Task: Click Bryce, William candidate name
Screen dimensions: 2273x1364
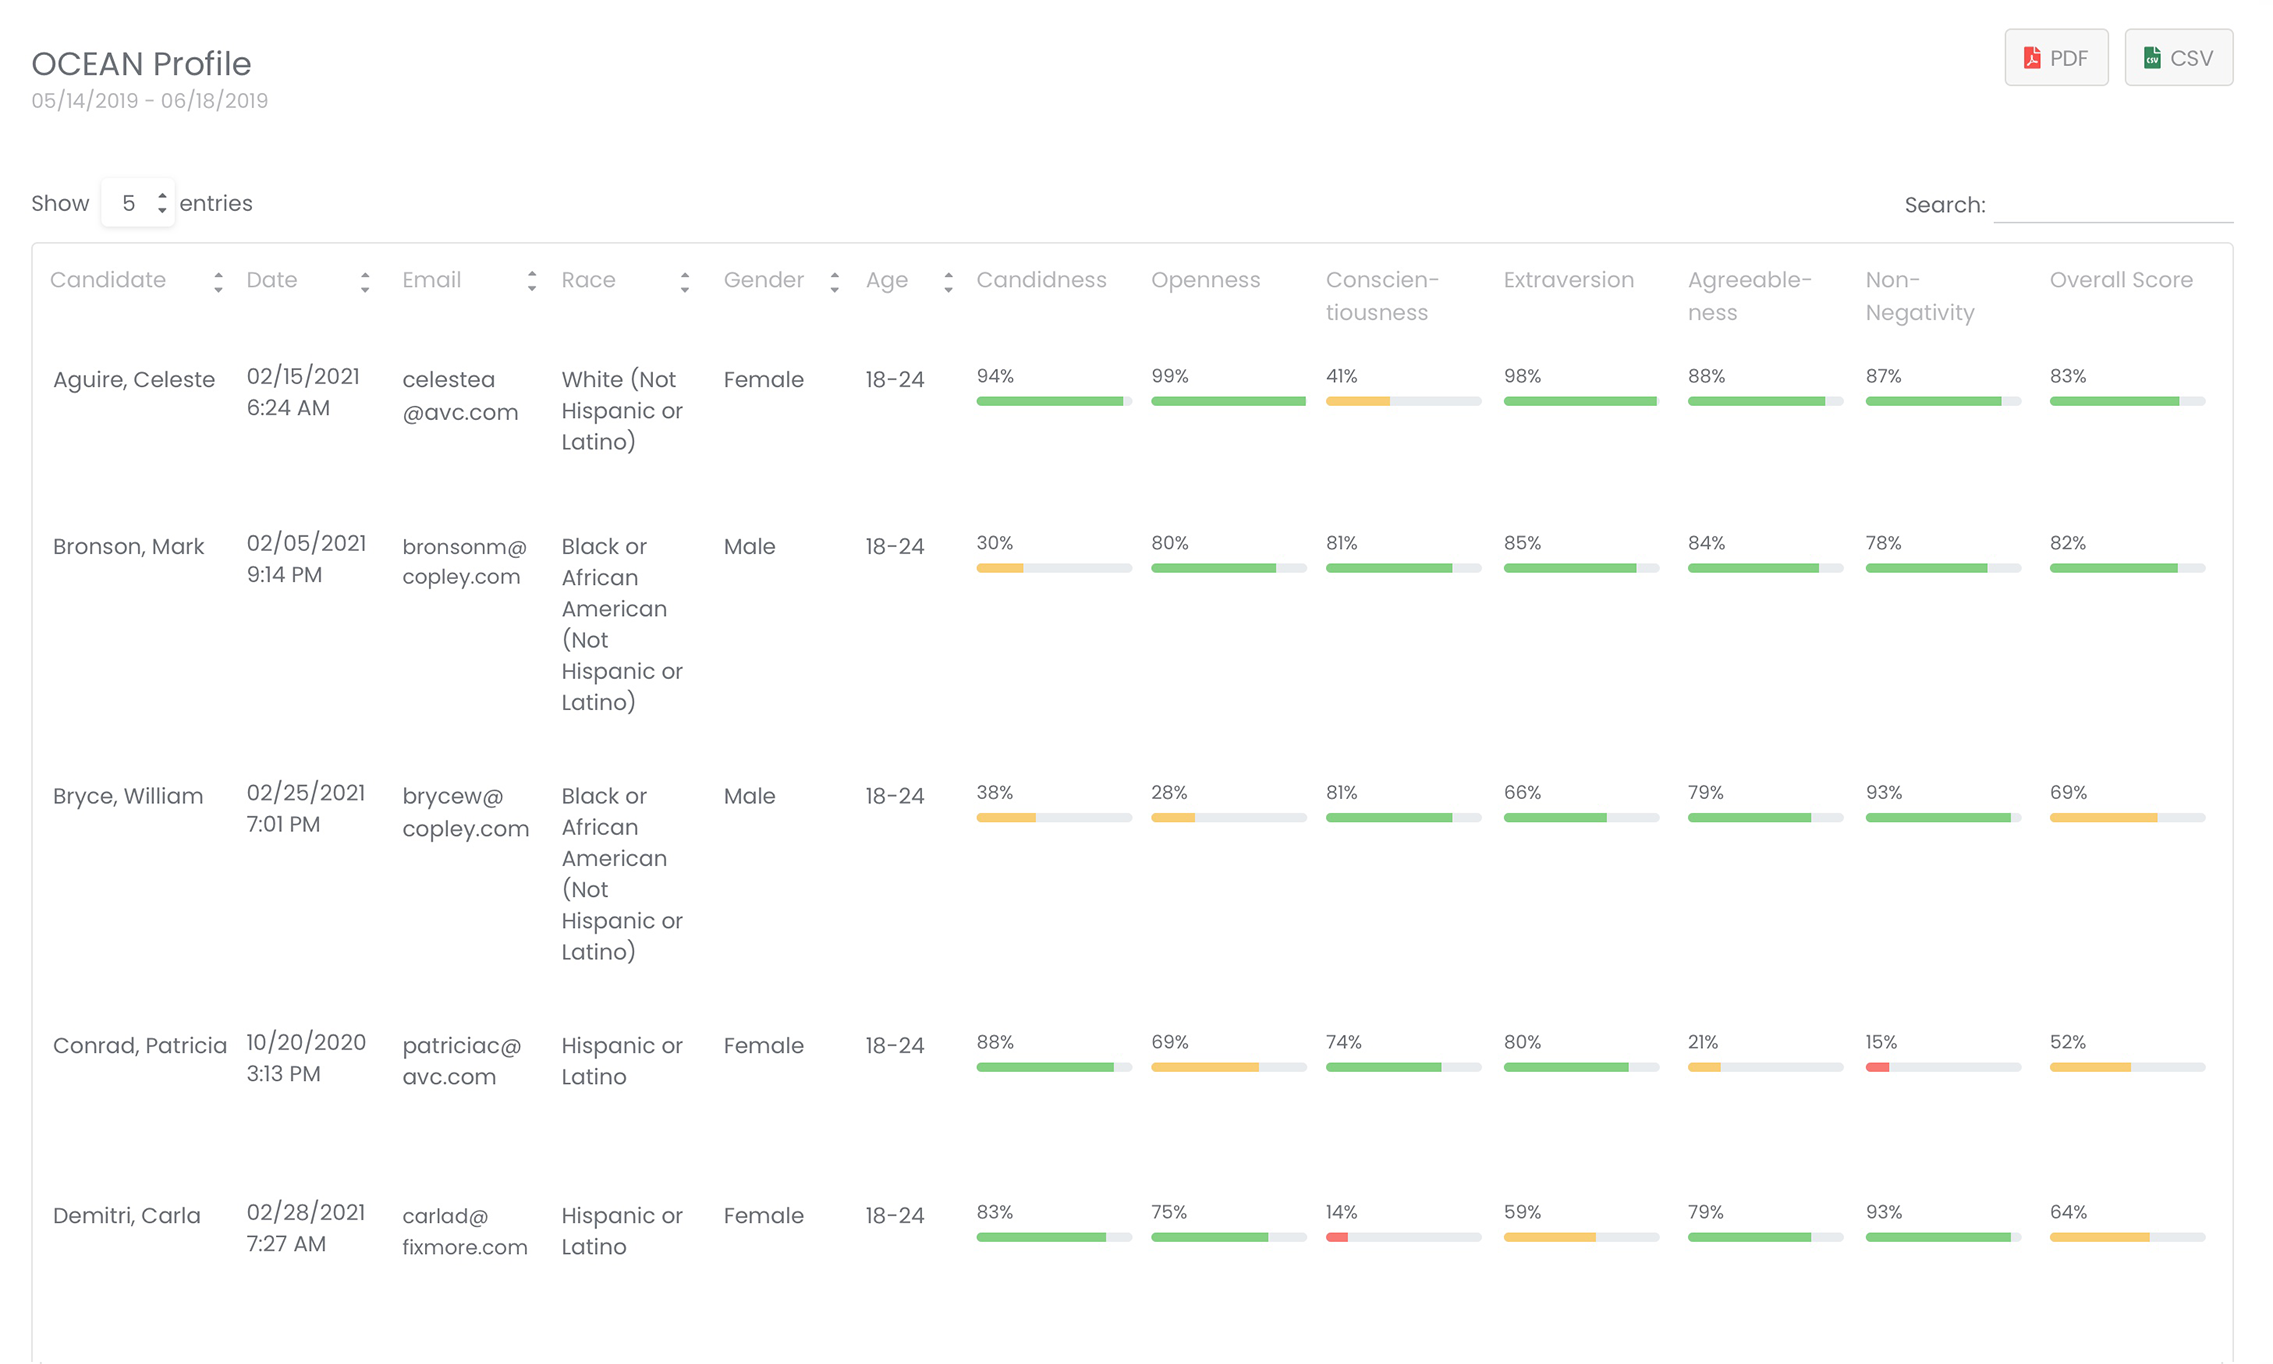Action: (x=128, y=796)
